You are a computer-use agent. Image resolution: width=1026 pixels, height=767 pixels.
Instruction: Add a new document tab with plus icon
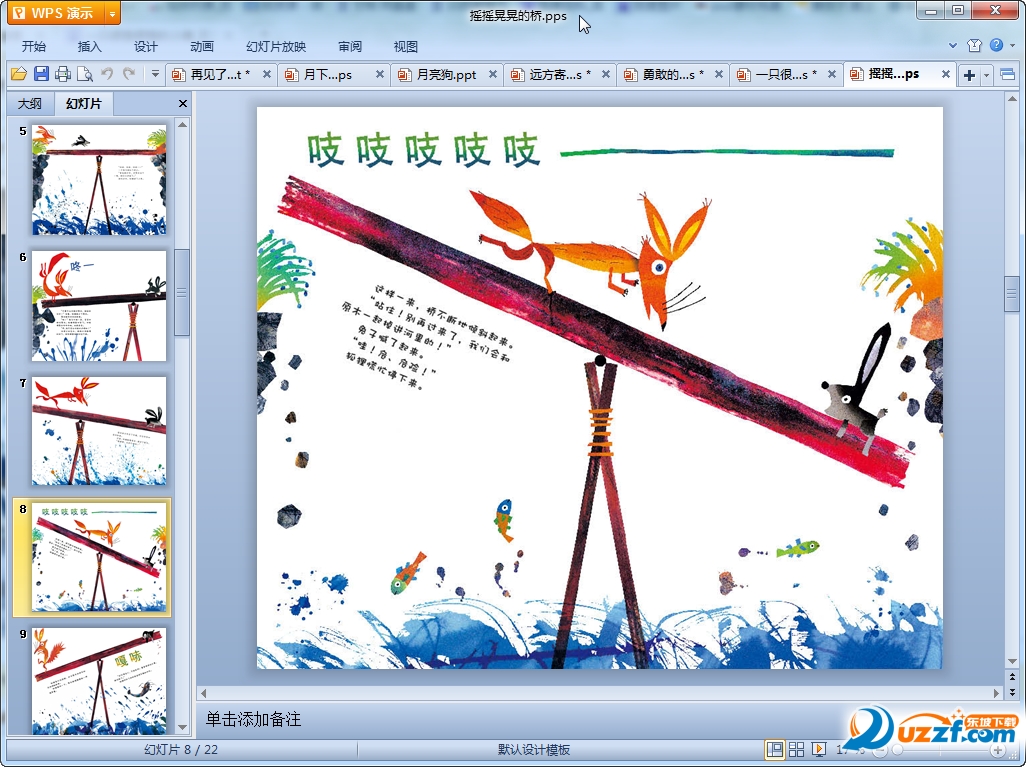(x=970, y=75)
